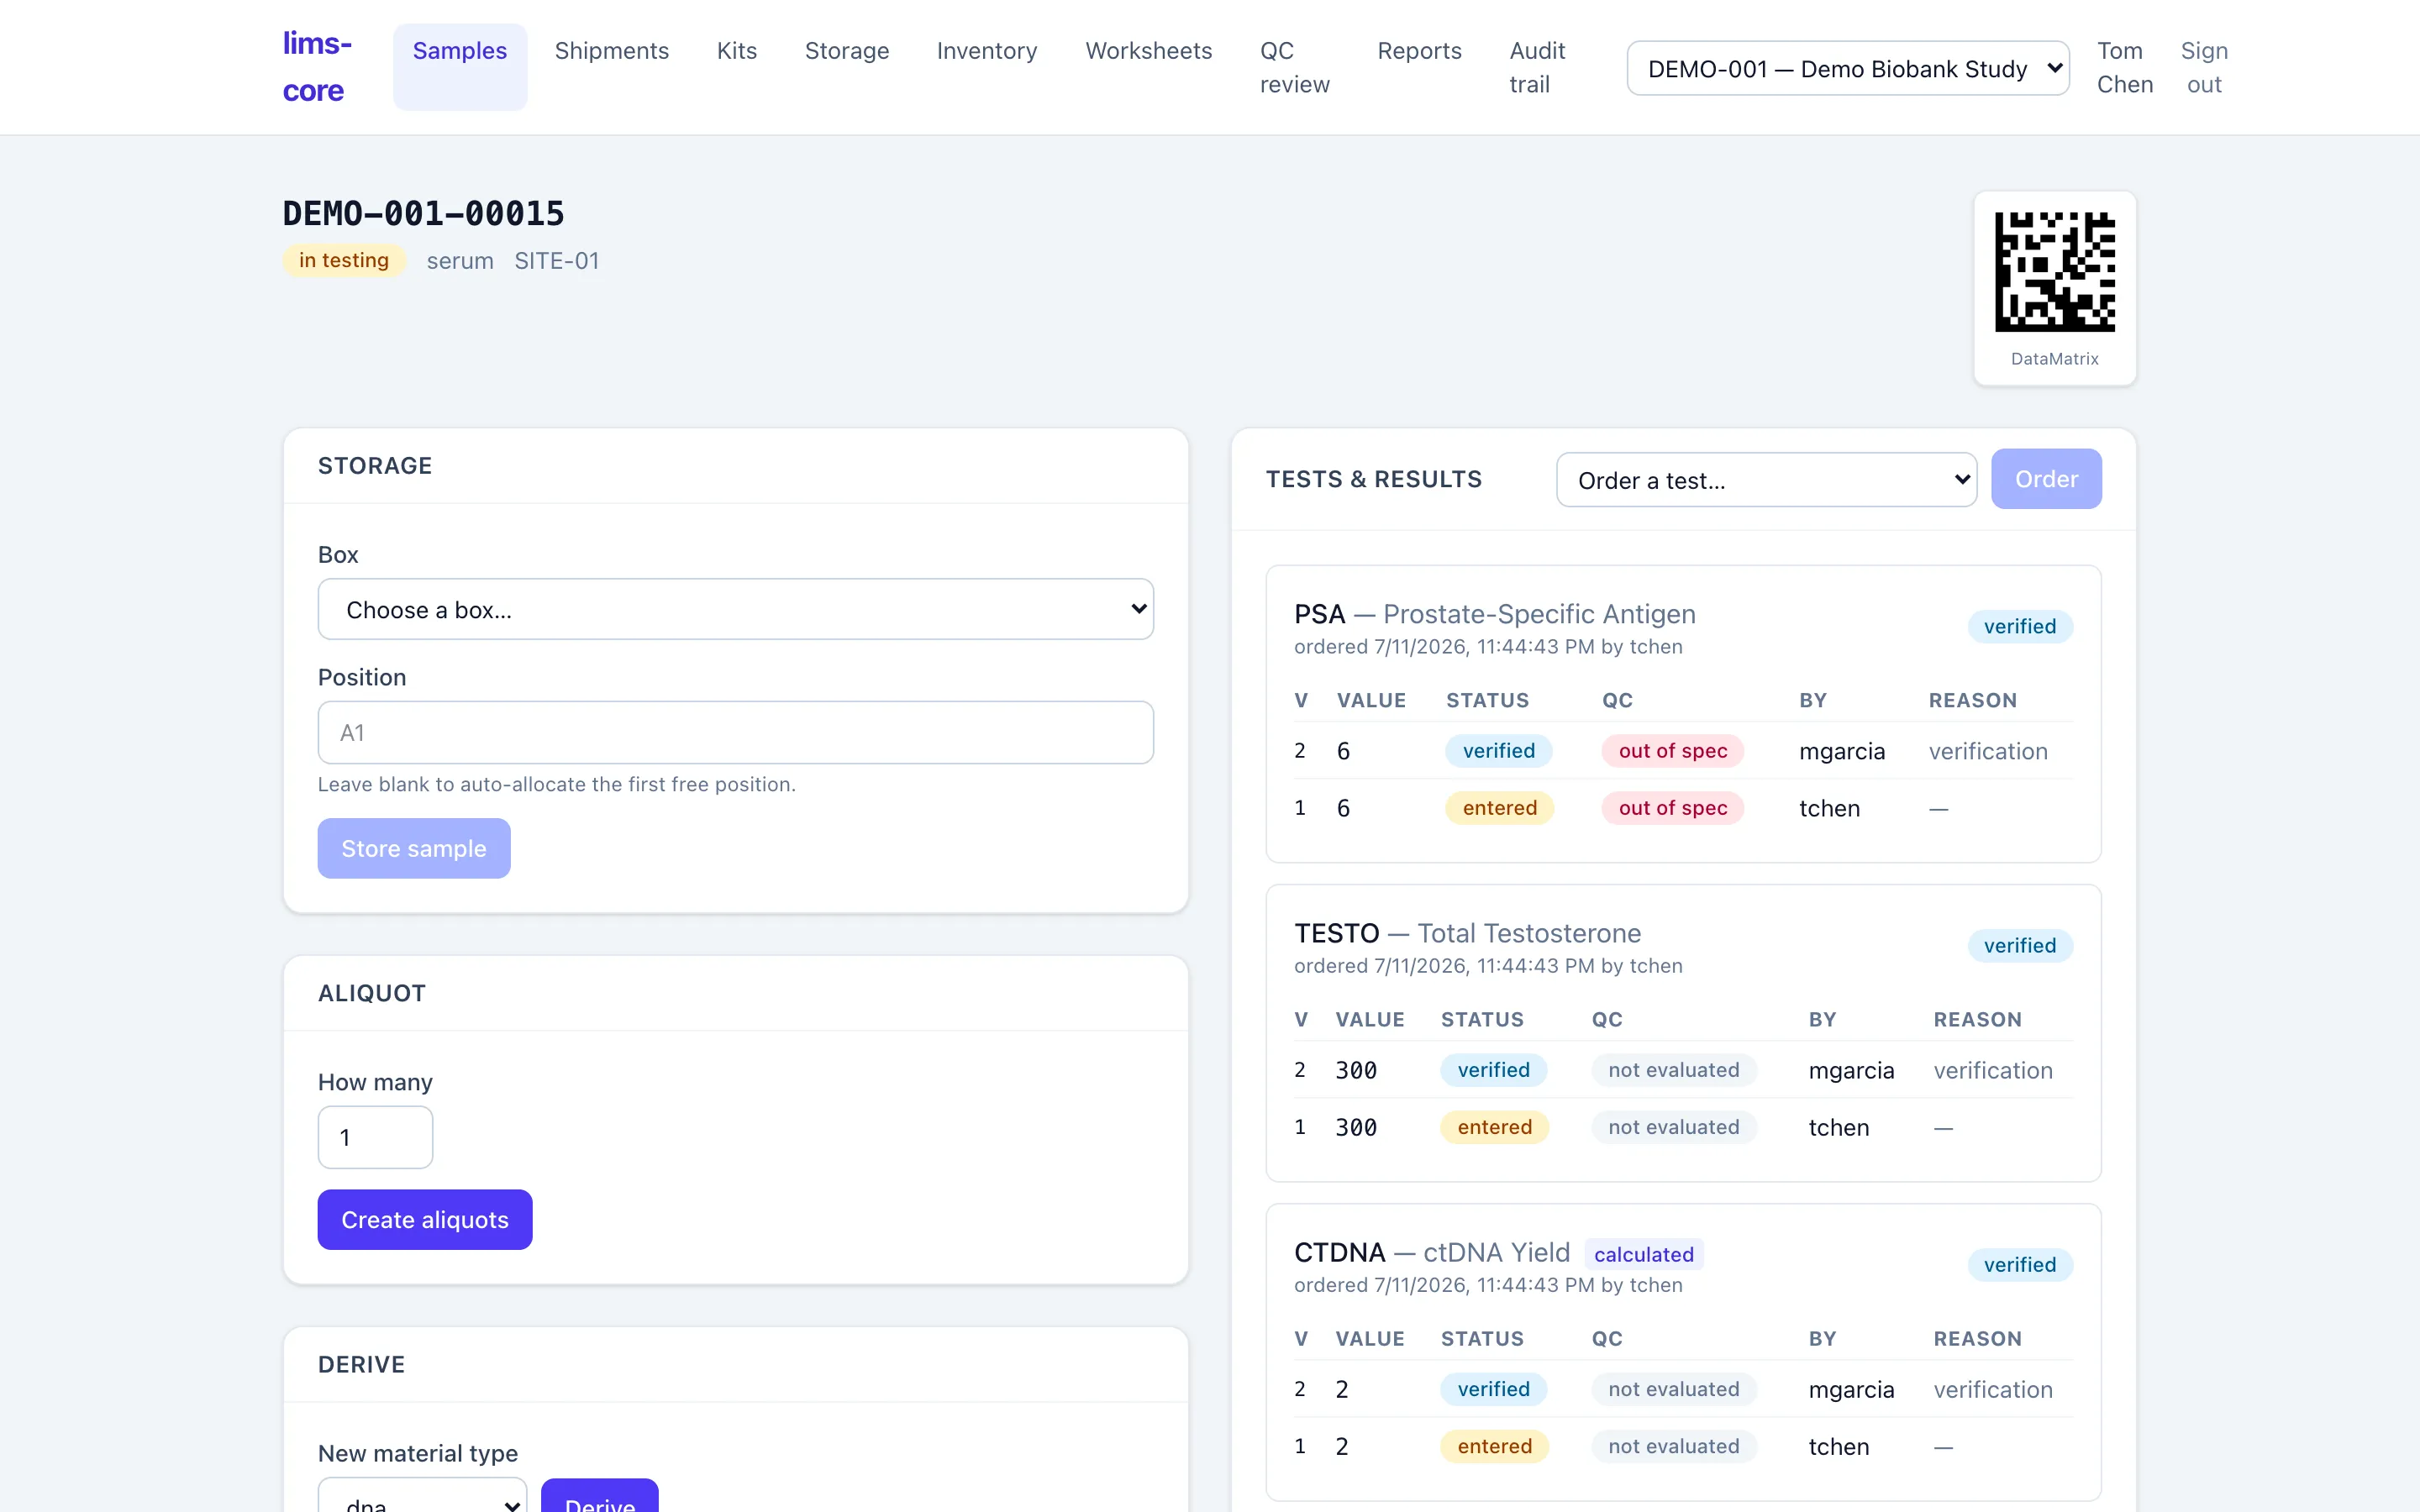Click the DataMatrix barcode image
This screenshot has height=1512, width=2420.
[x=2054, y=272]
